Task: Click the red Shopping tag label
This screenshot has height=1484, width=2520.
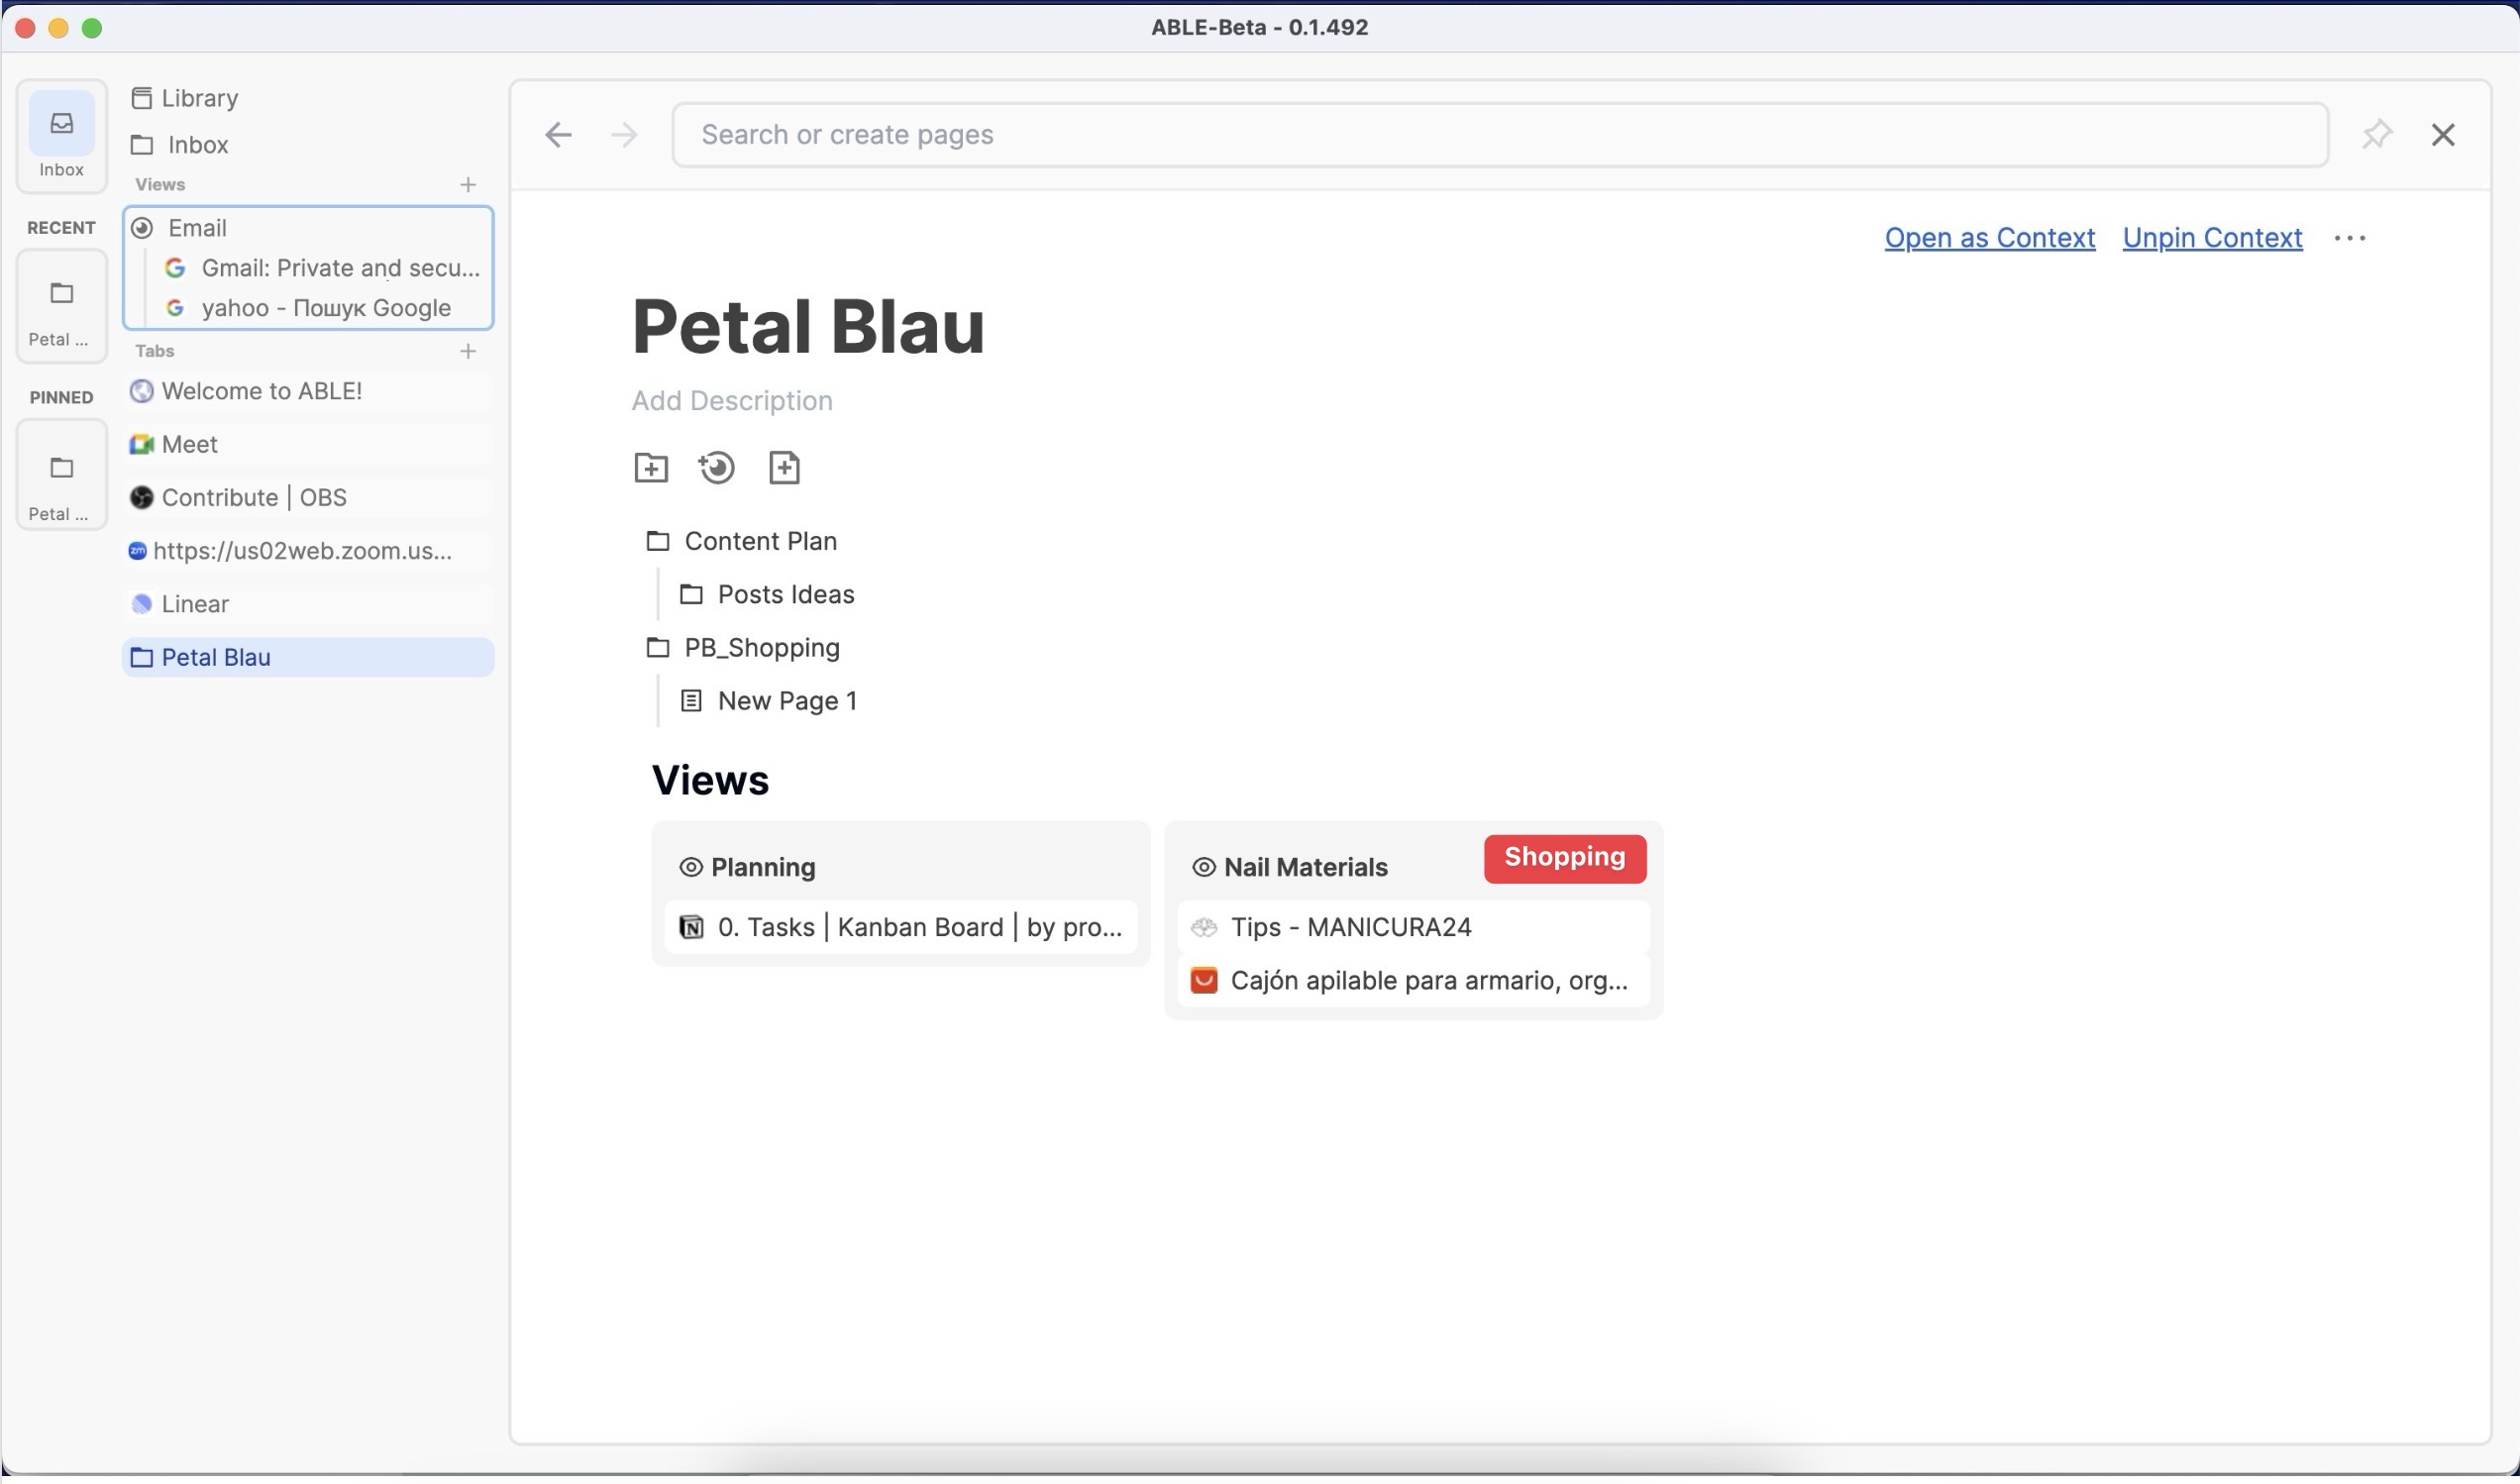Action: click(1564, 858)
